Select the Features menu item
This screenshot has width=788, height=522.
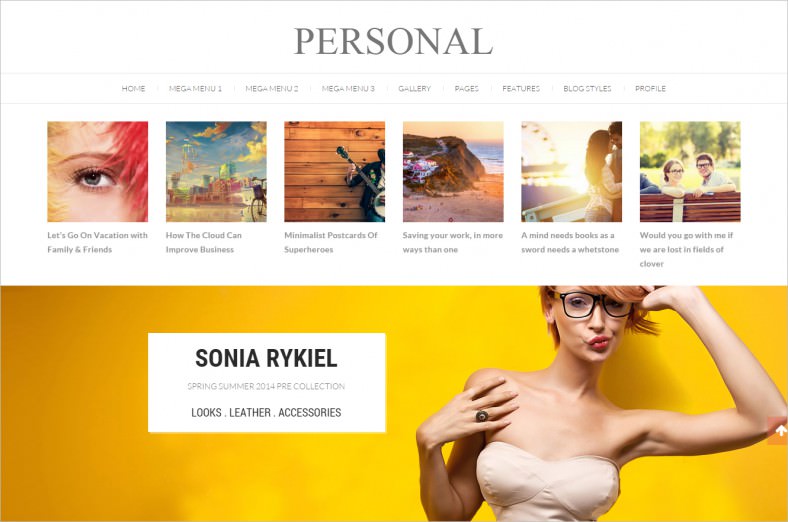521,88
